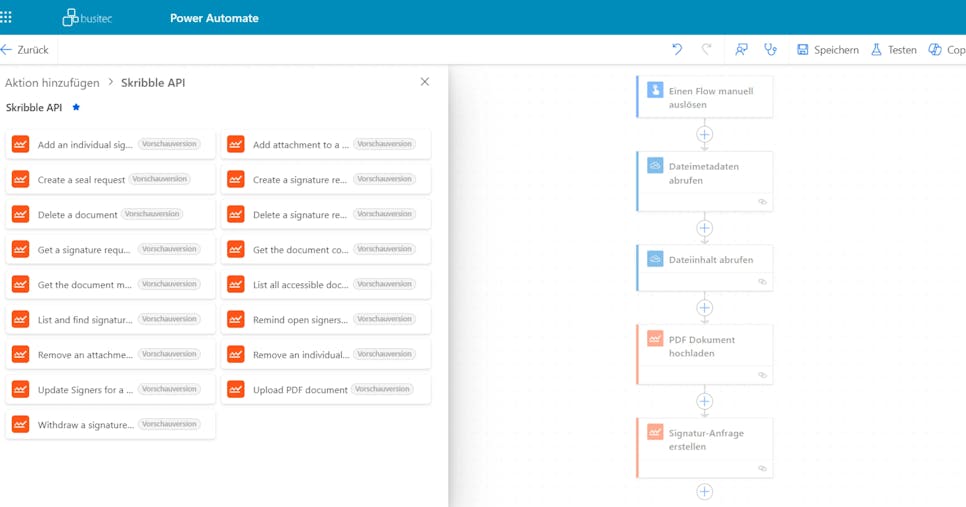
Task: Go to Aktion hinzufügen breadcrumb
Action: [x=52, y=83]
